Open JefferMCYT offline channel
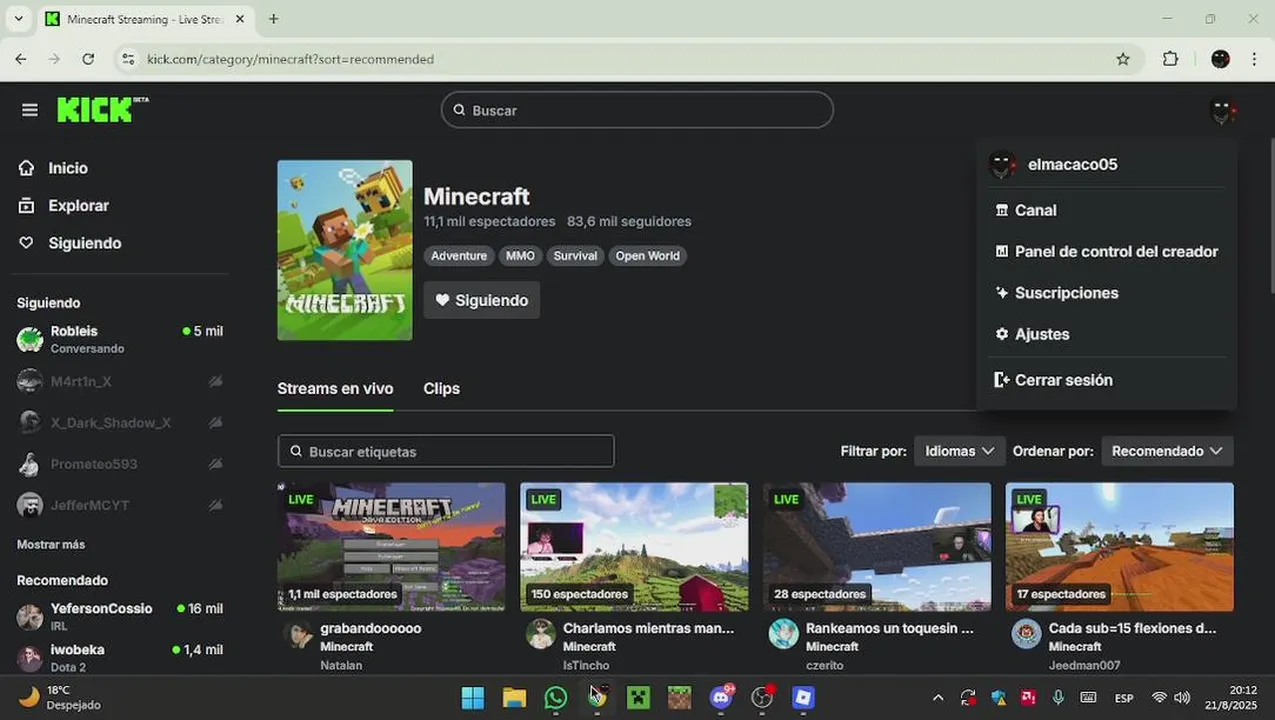 [x=120, y=505]
